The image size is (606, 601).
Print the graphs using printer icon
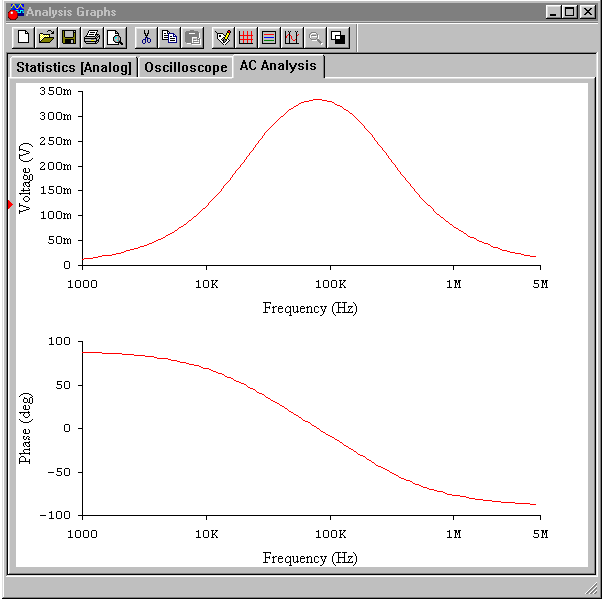point(92,37)
